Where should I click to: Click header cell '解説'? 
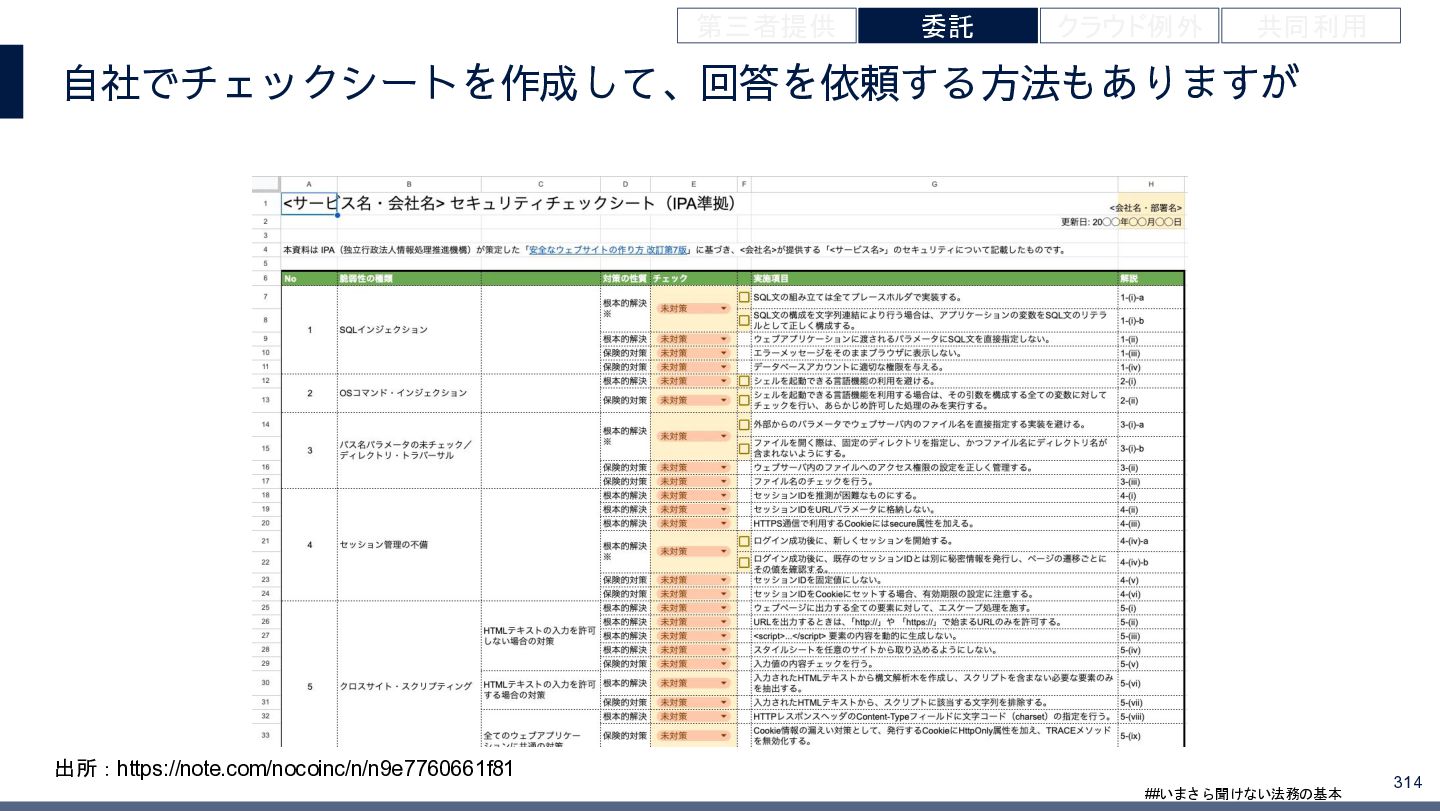pos(1151,278)
